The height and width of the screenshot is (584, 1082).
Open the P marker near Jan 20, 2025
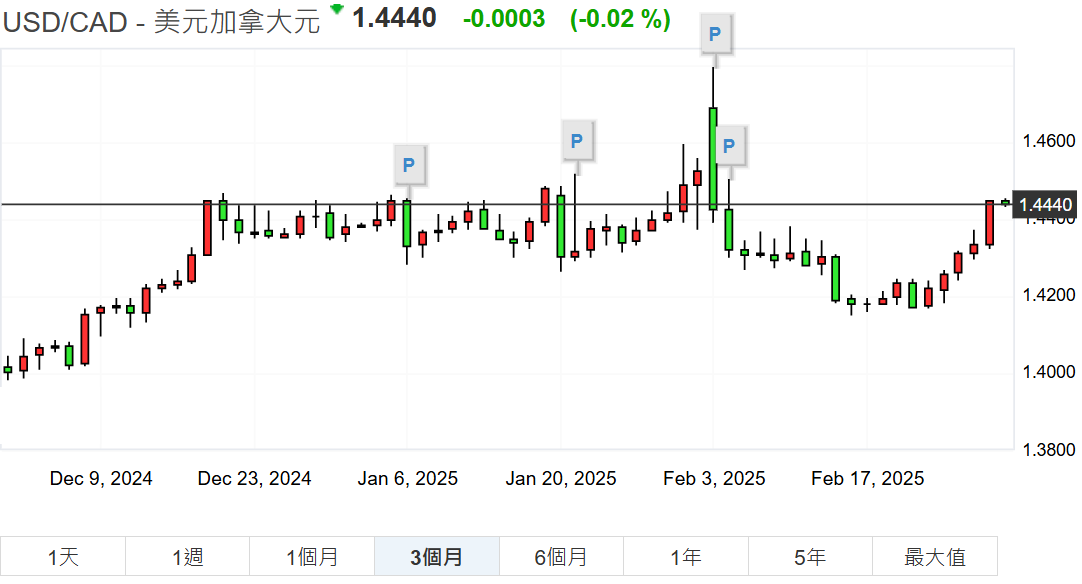pos(577,141)
